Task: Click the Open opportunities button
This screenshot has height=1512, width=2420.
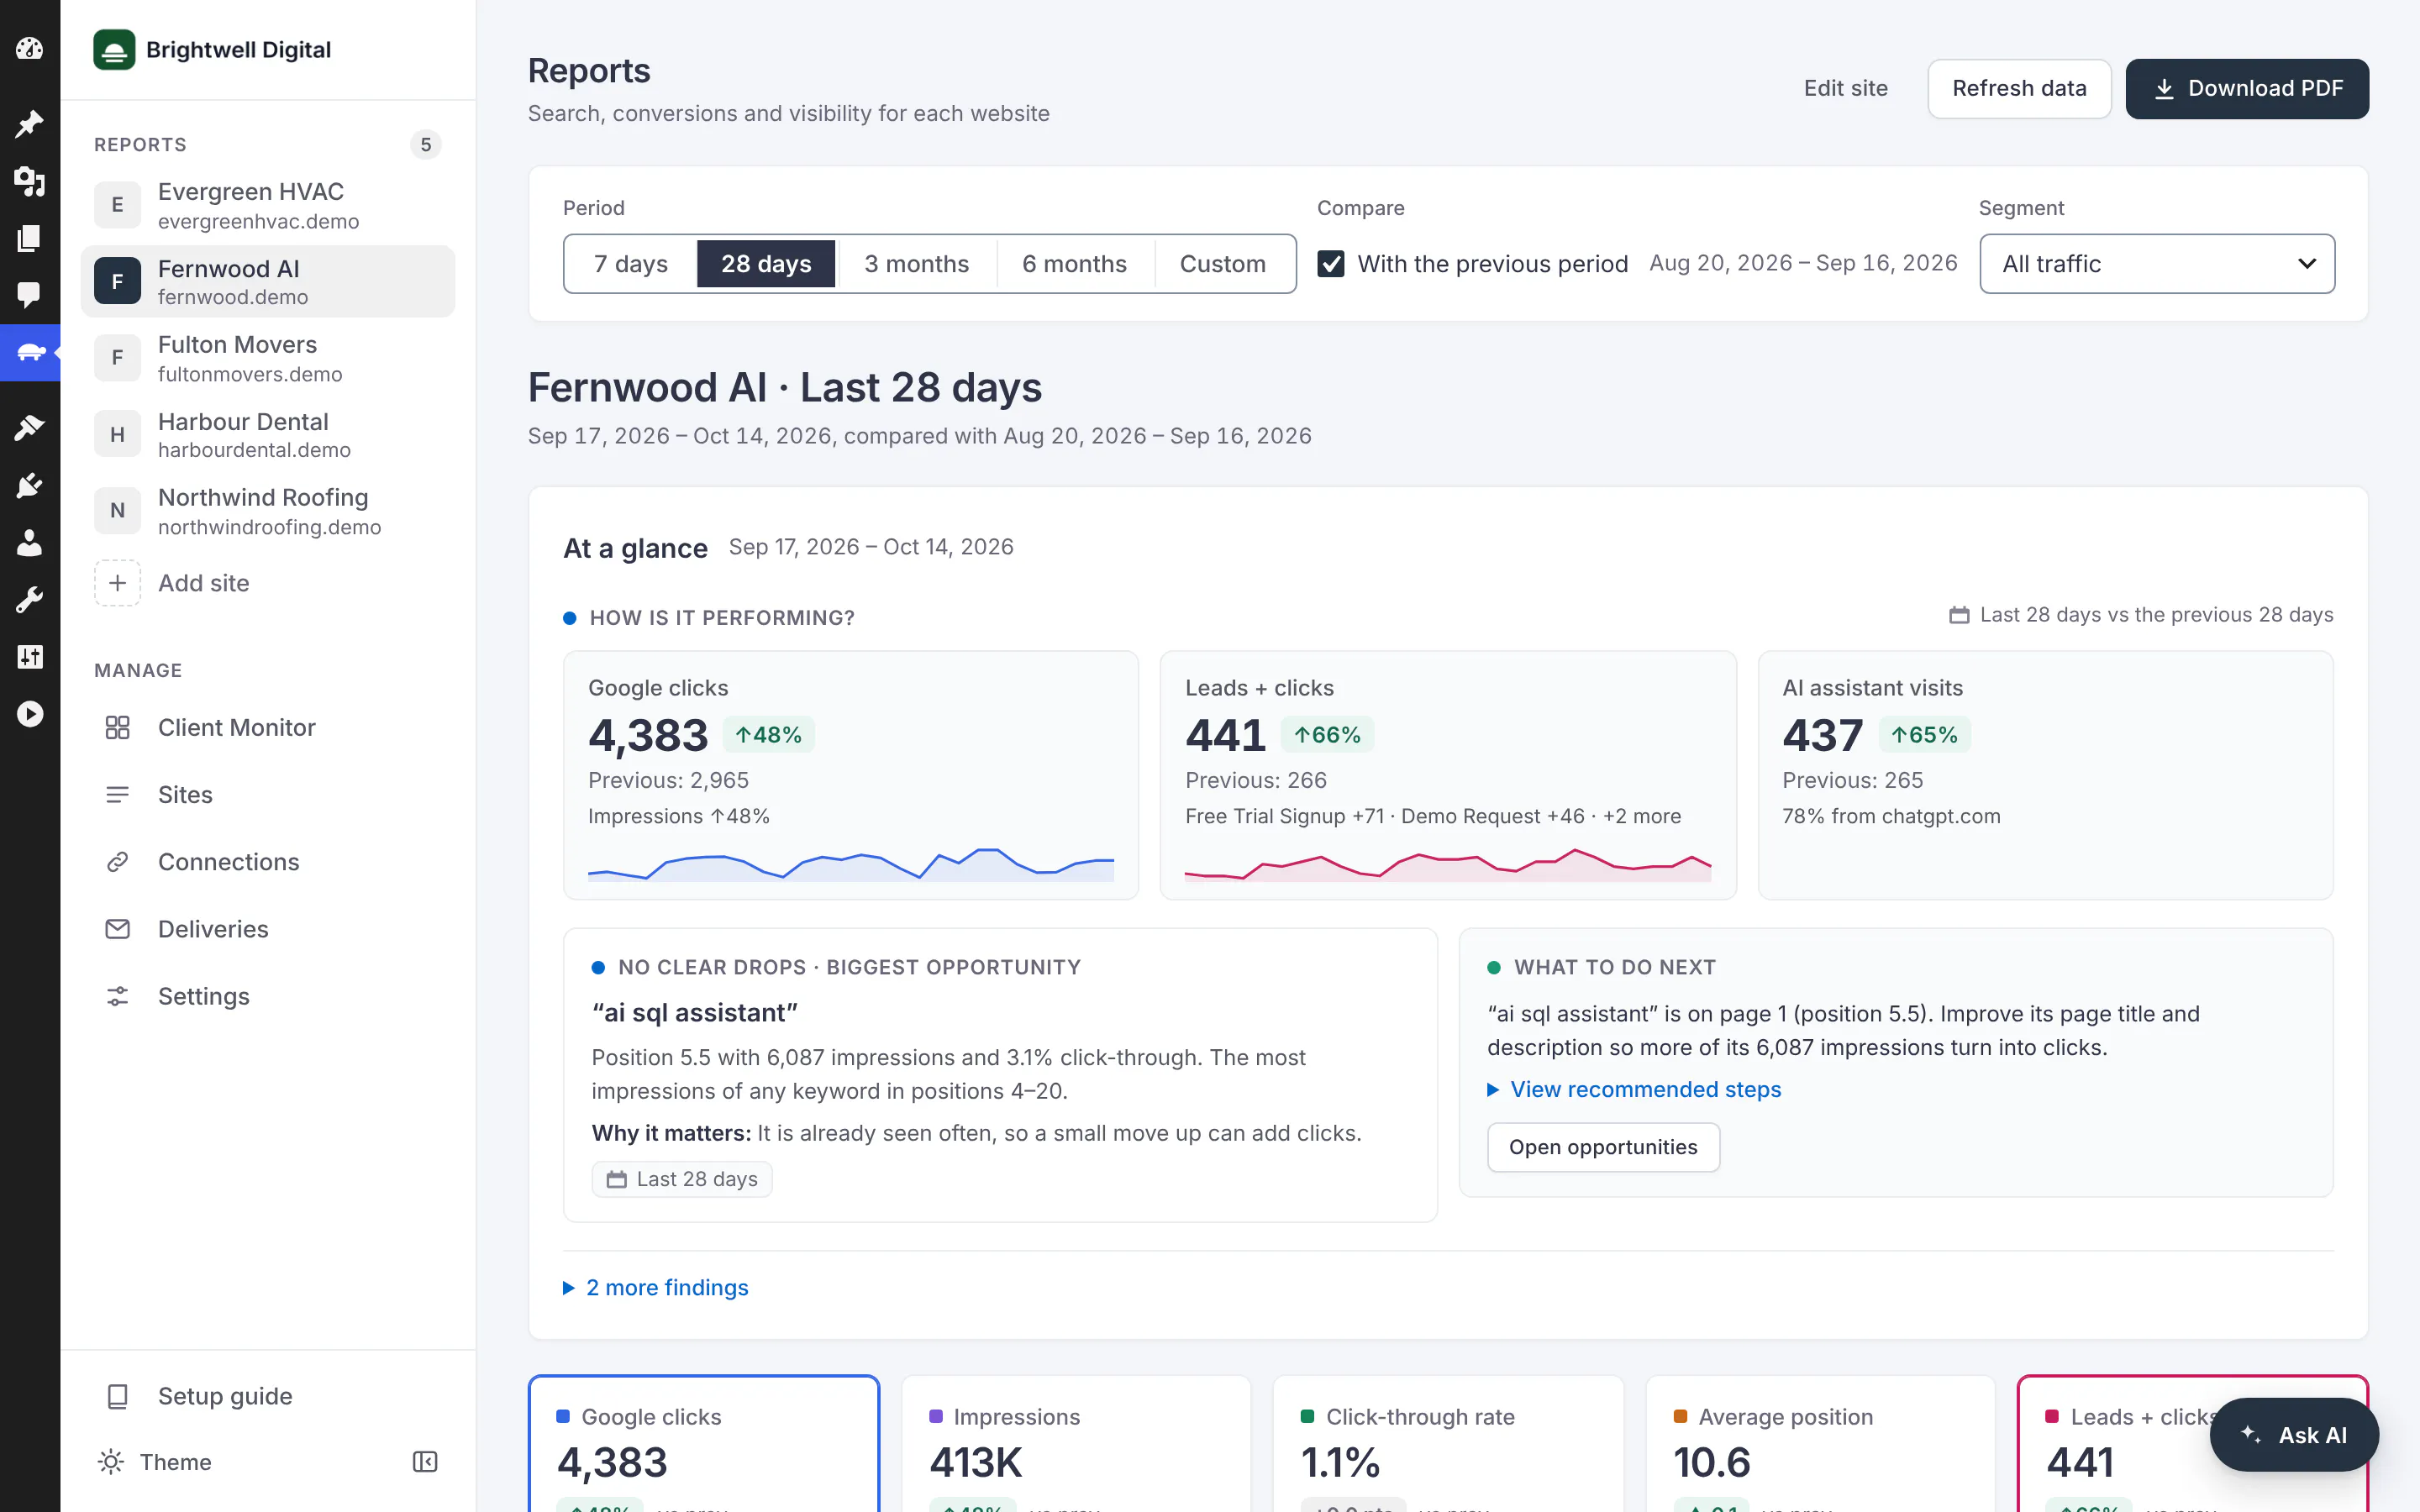Action: 1603,1147
